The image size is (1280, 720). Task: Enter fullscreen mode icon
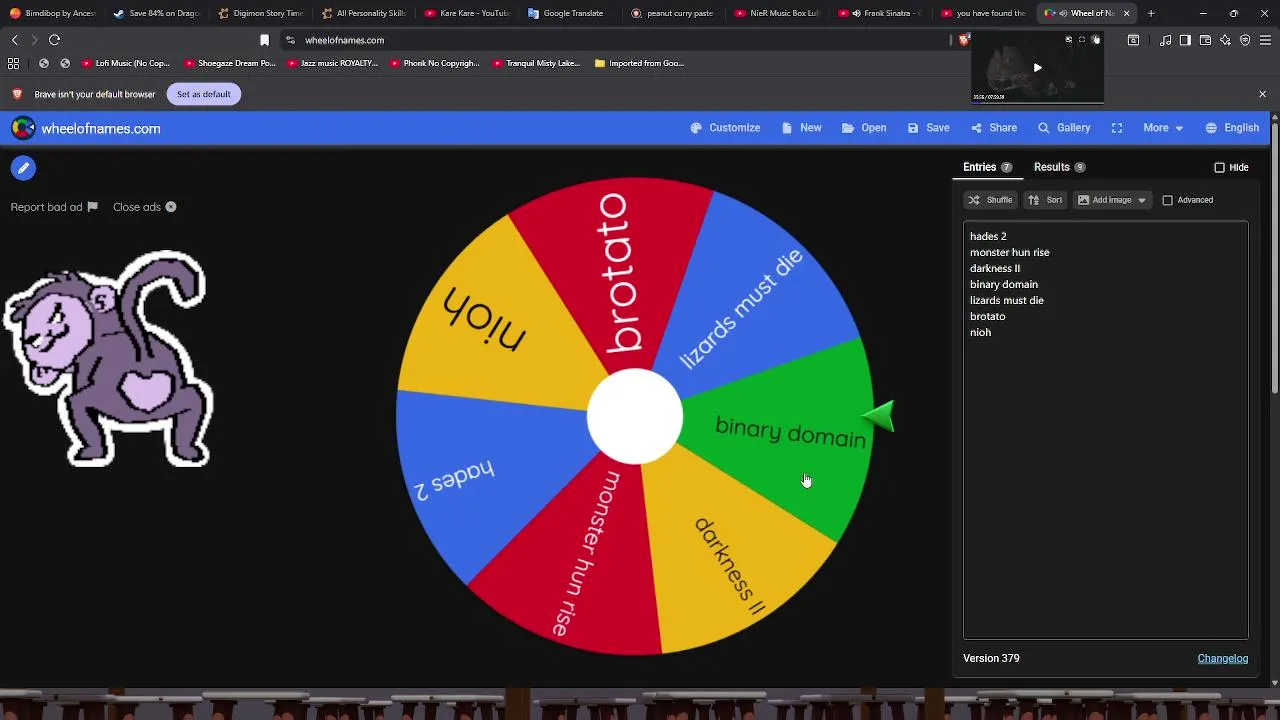point(1117,128)
